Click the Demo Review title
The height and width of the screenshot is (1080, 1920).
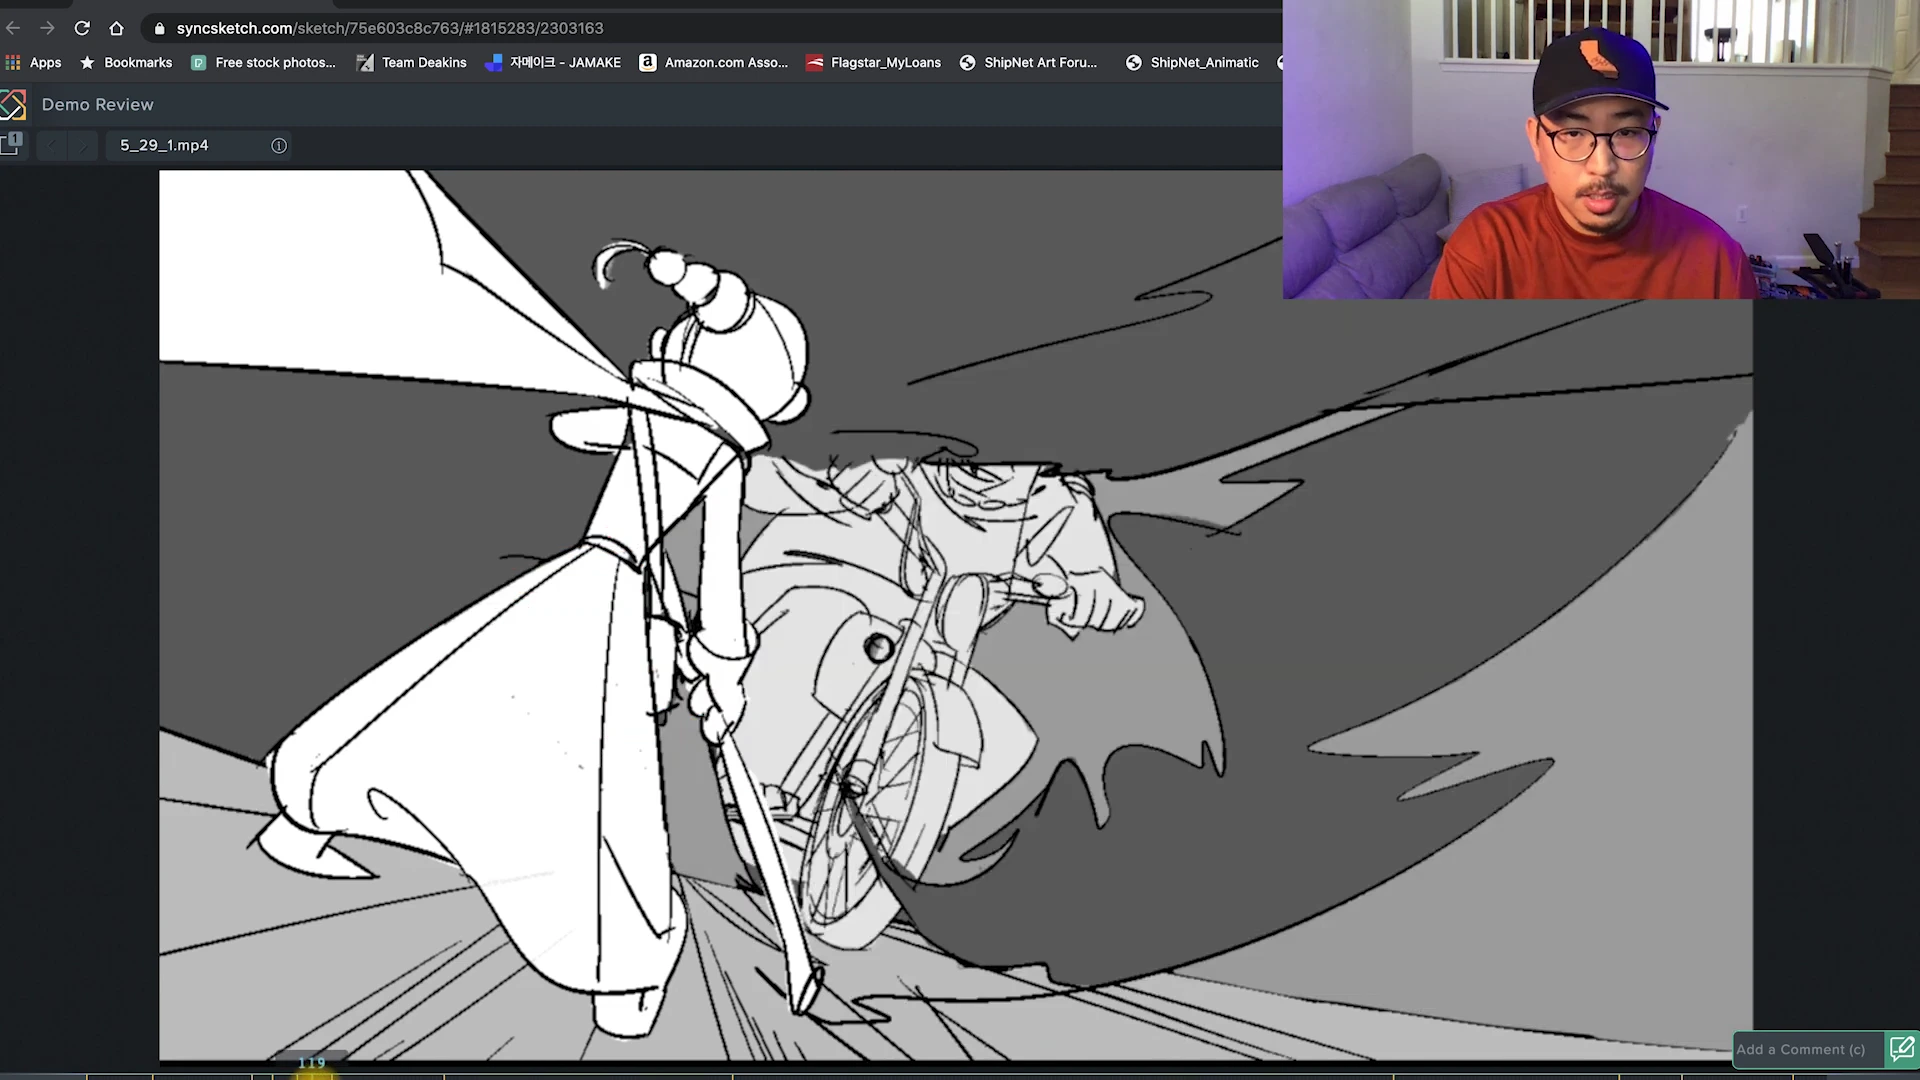97,104
